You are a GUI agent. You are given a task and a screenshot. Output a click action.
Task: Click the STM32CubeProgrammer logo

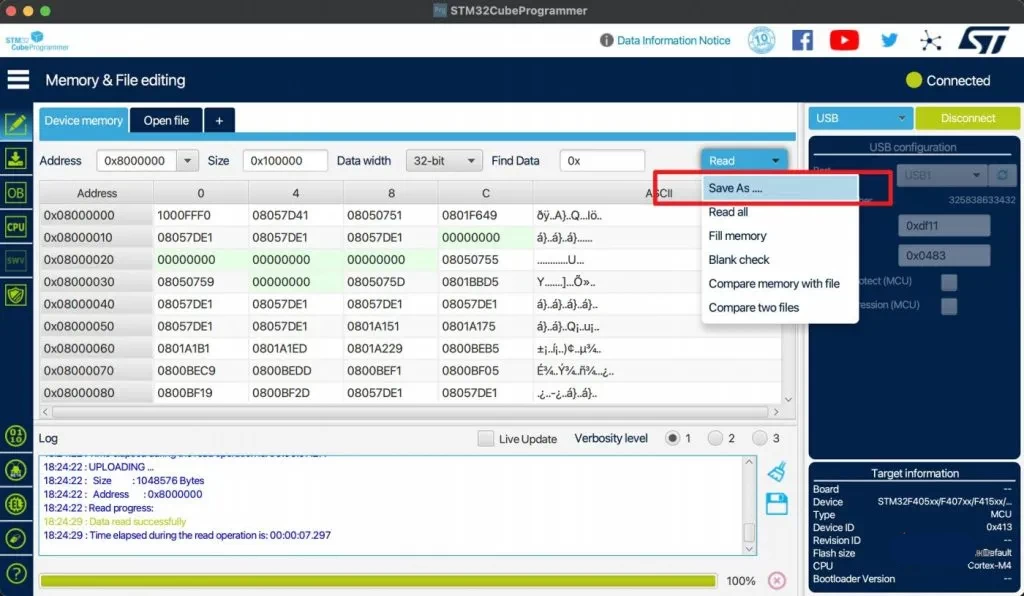tap(37, 41)
